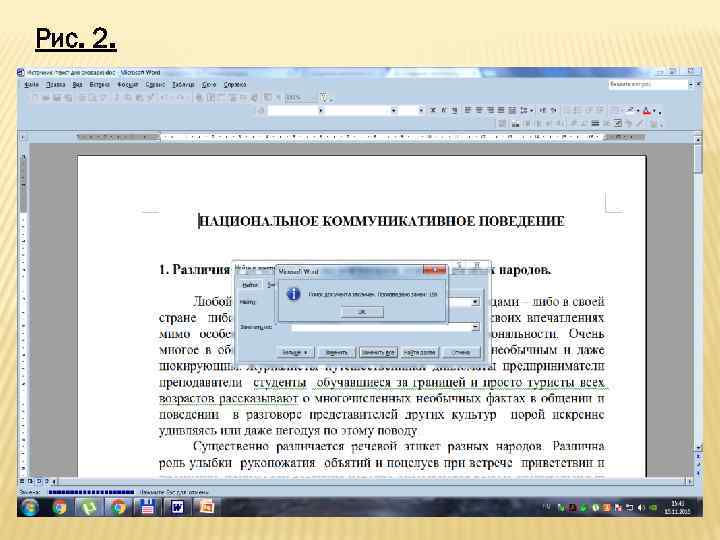Open the Table (Таблица) menu
Screen dimensions: 720x540
click(184, 84)
